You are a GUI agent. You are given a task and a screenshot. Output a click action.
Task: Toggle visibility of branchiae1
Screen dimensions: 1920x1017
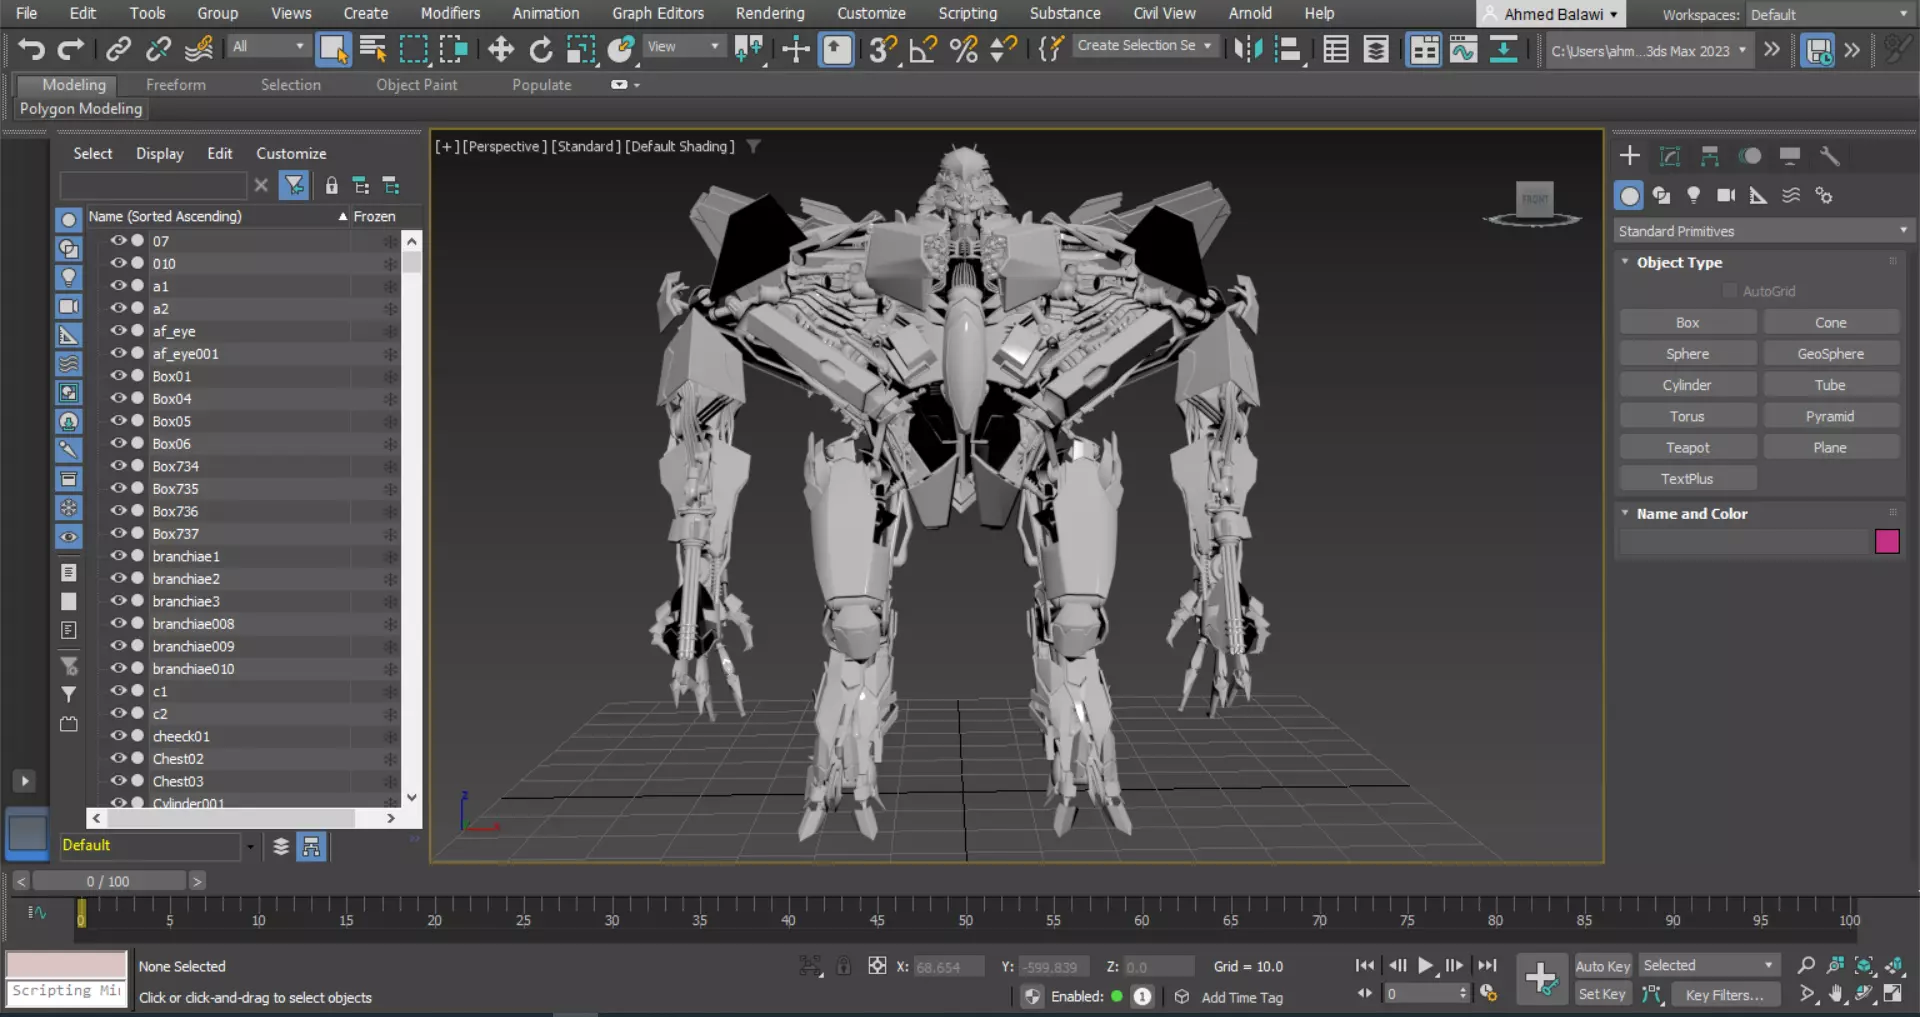[118, 555]
